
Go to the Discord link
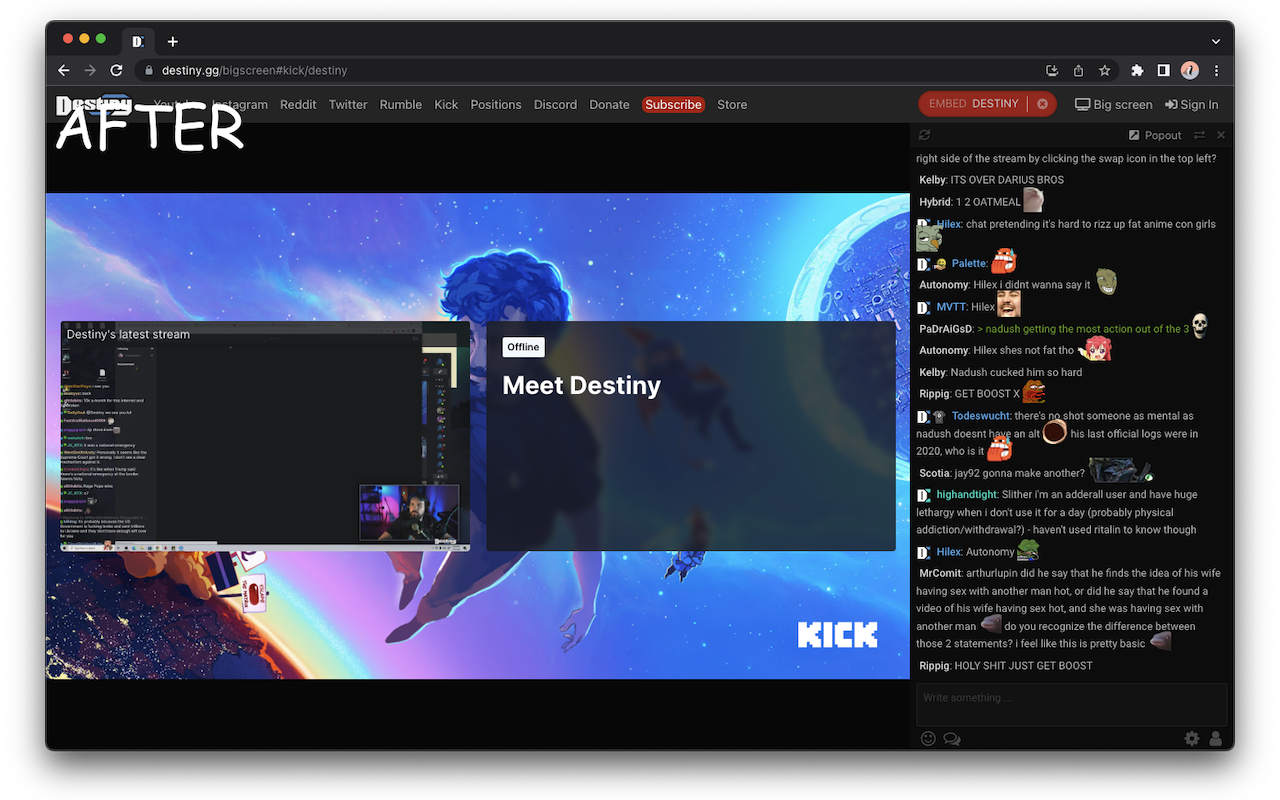pyautogui.click(x=555, y=104)
